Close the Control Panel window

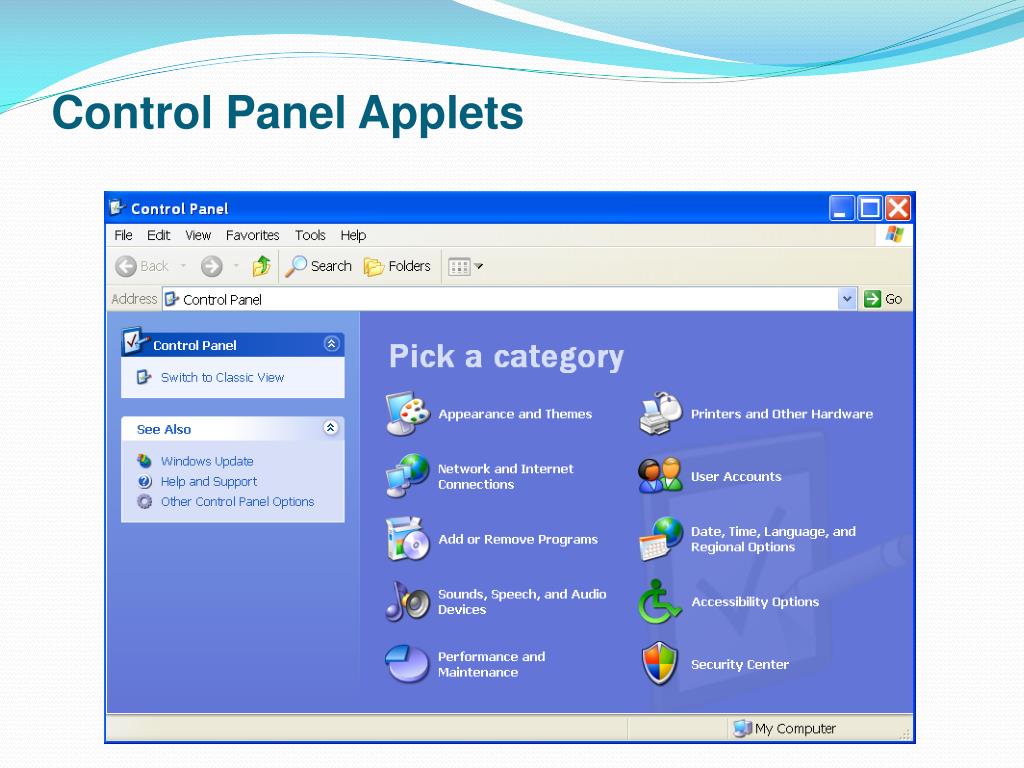click(898, 208)
